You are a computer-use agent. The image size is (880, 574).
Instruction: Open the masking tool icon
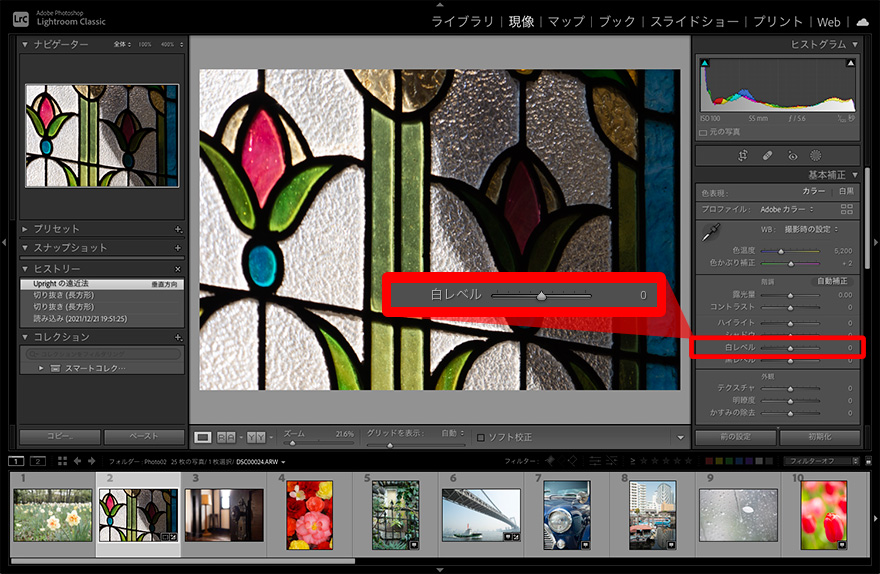(x=815, y=156)
